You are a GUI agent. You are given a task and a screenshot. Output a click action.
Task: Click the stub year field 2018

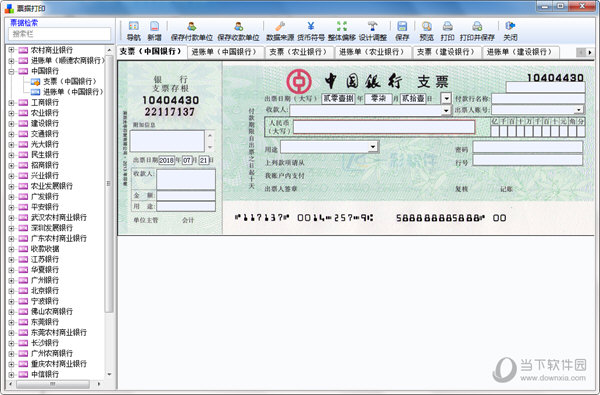pyautogui.click(x=166, y=160)
